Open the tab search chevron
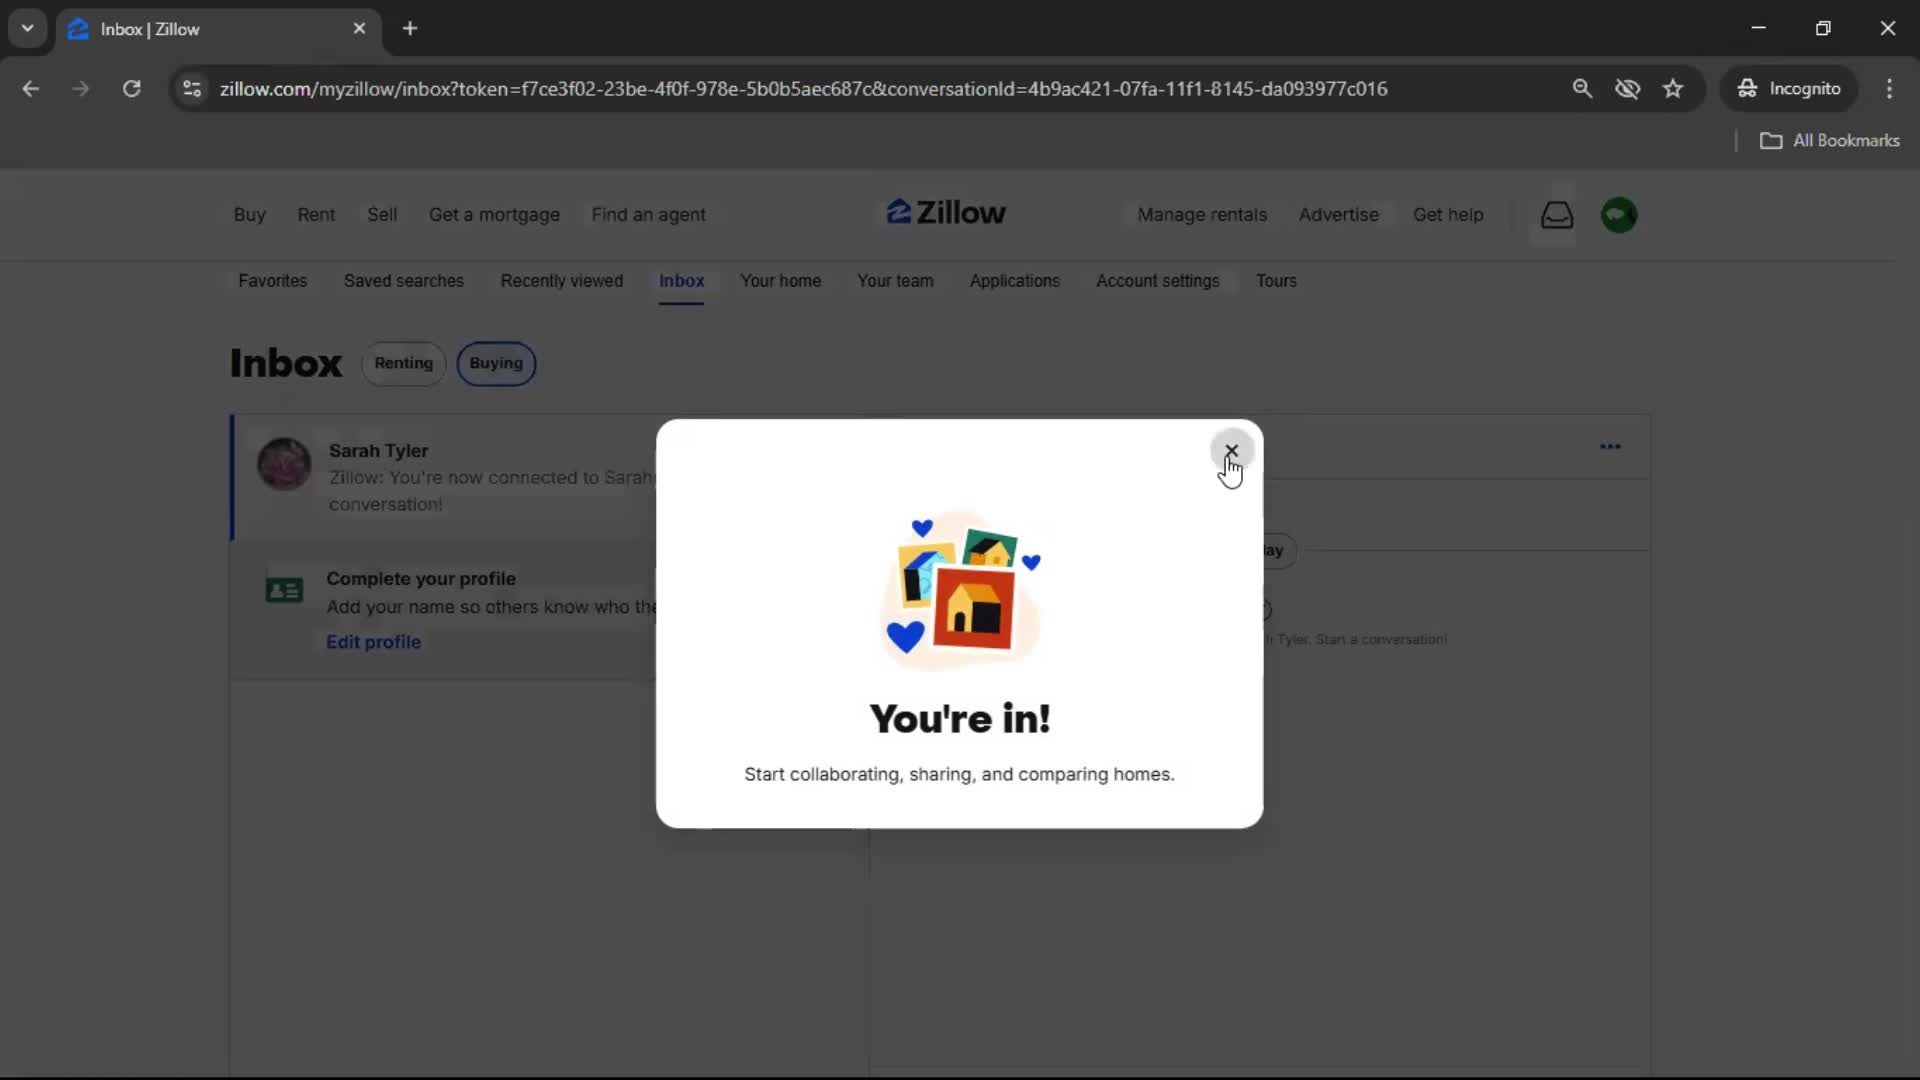 (27, 28)
